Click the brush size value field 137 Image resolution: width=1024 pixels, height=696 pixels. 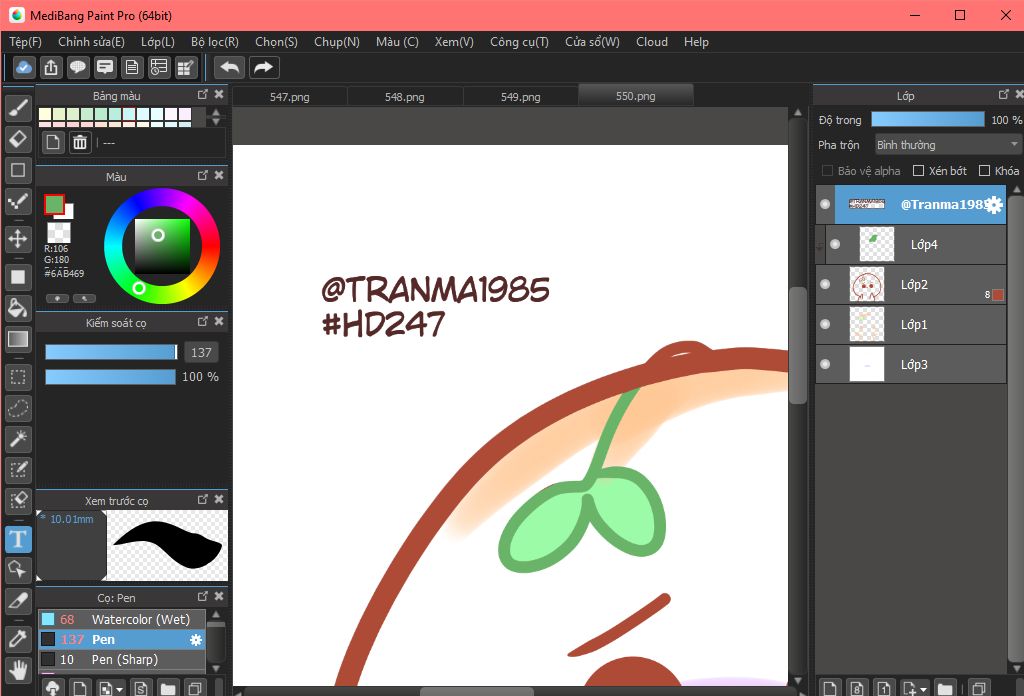[x=201, y=353]
